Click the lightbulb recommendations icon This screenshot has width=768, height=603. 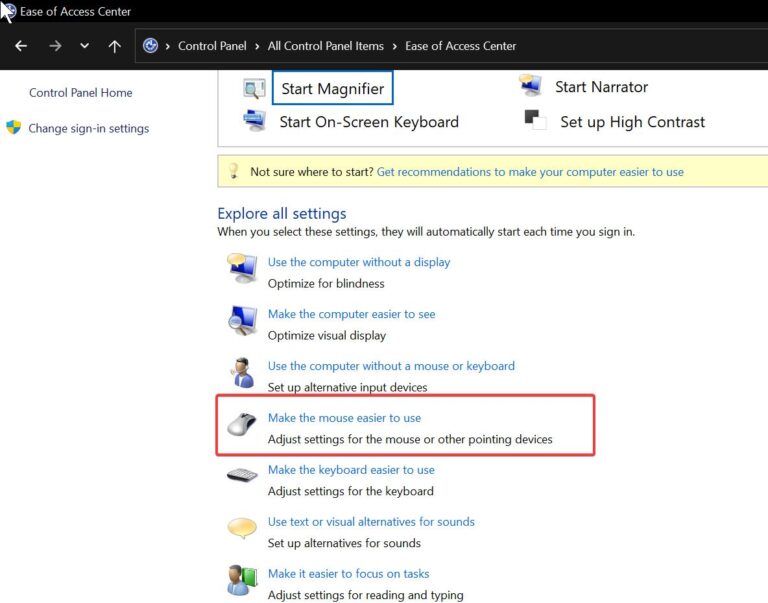tap(234, 171)
